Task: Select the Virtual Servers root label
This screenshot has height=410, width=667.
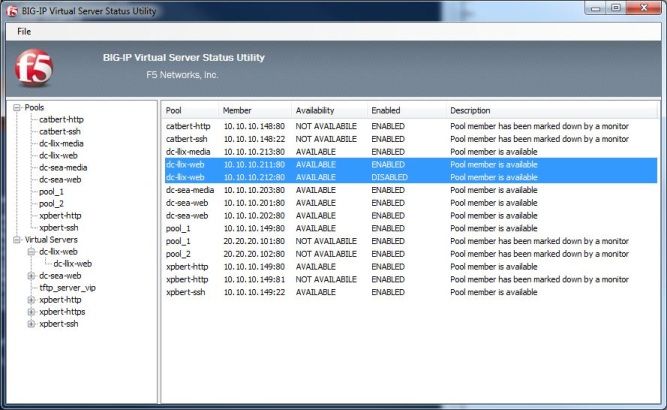Action: (51, 240)
